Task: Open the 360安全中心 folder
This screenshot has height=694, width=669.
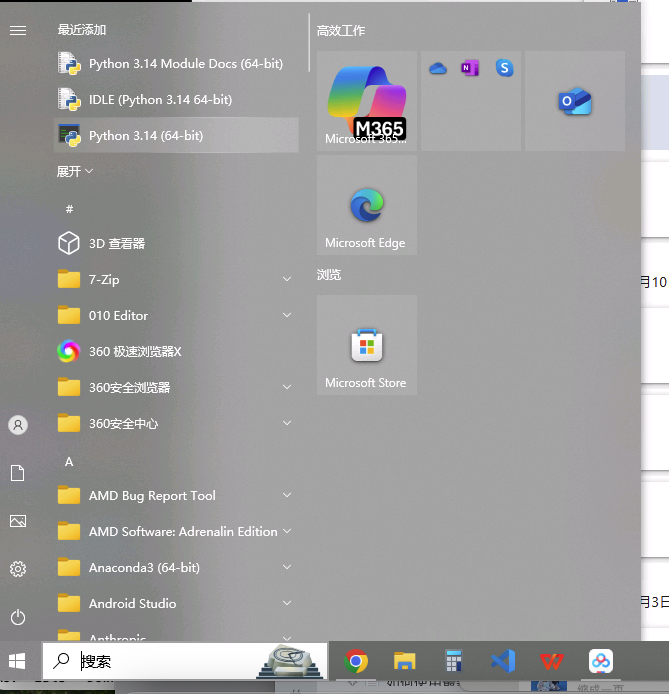Action: pos(176,424)
